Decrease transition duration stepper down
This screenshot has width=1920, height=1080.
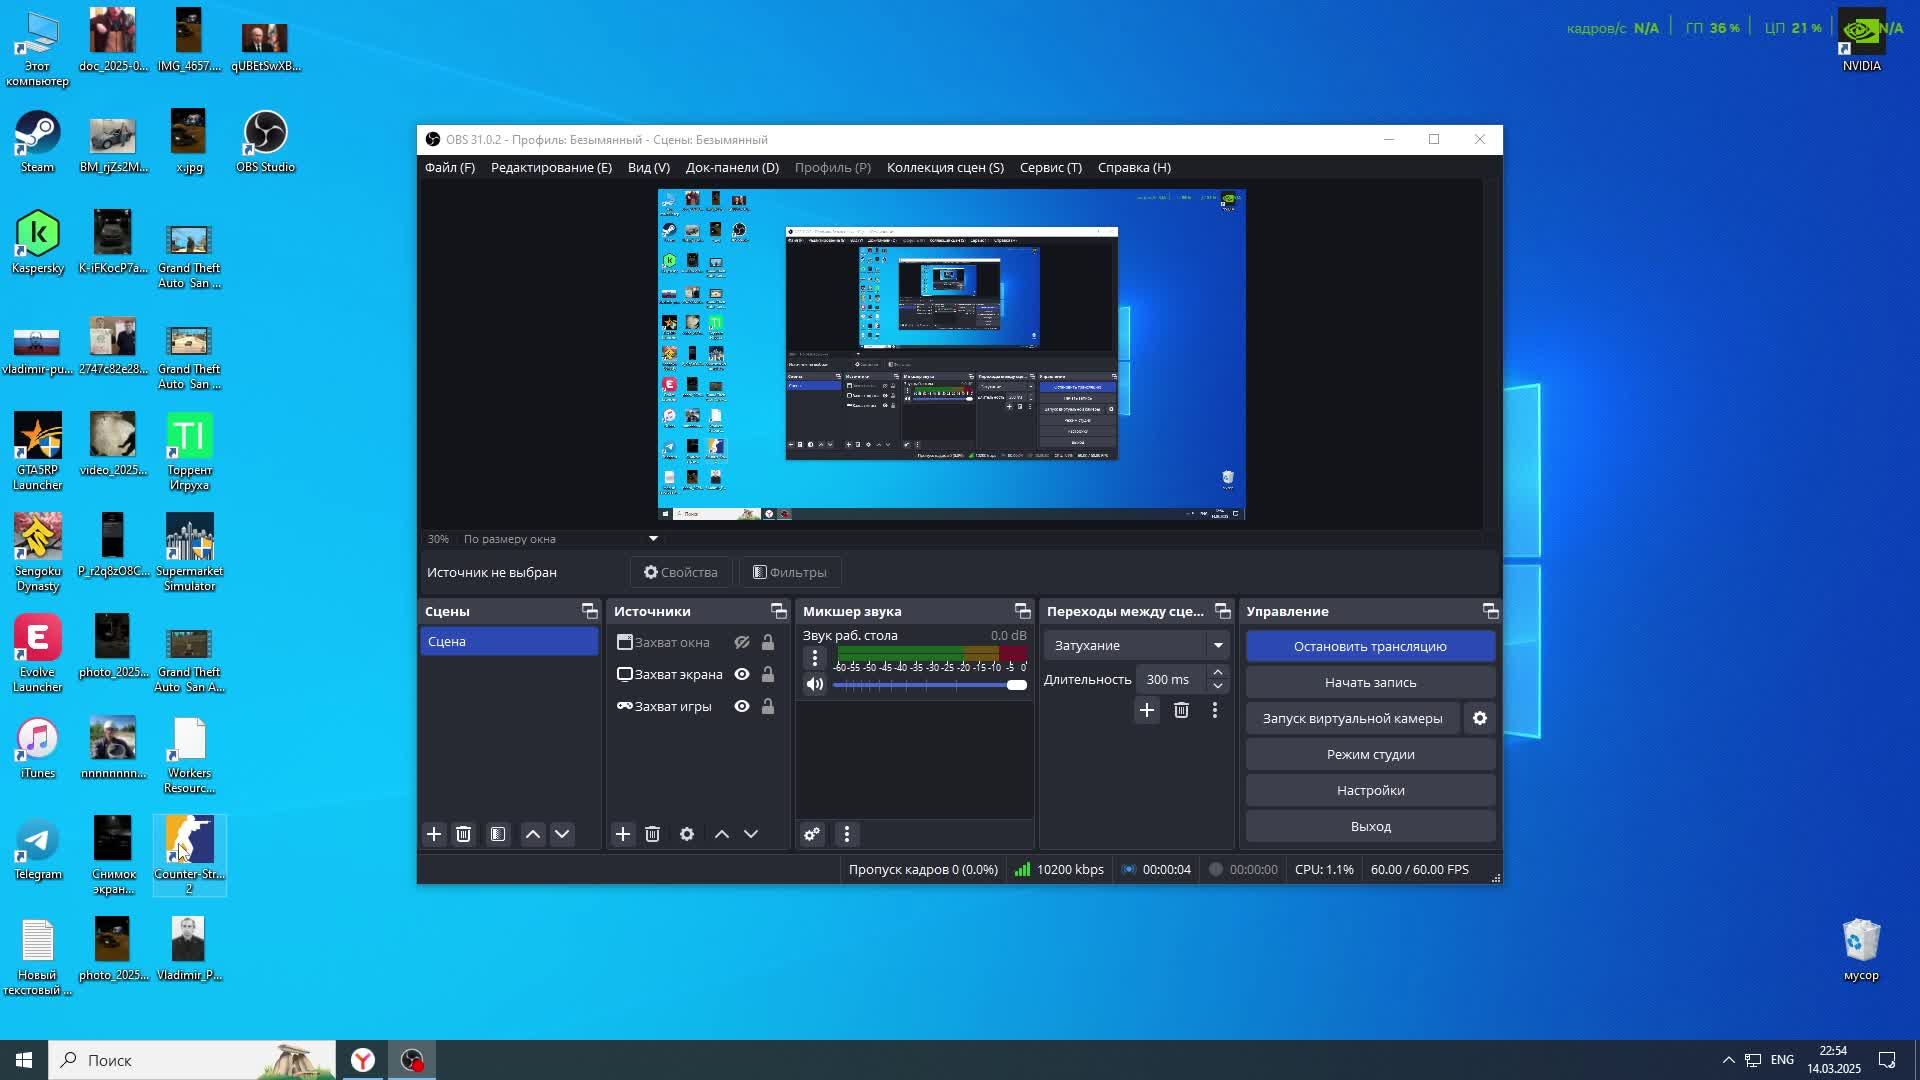click(1218, 686)
